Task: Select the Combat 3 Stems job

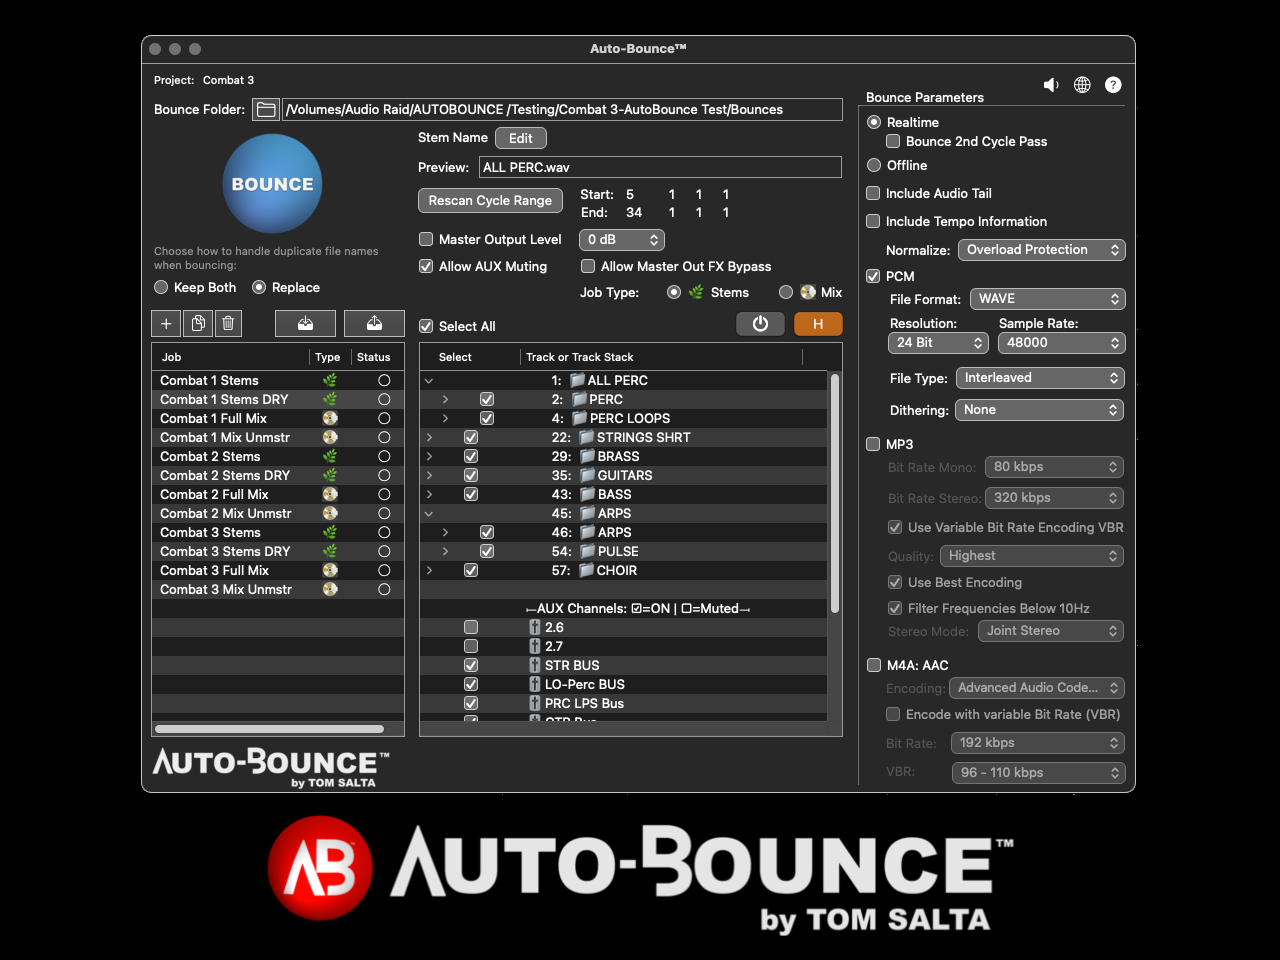Action: (278, 533)
